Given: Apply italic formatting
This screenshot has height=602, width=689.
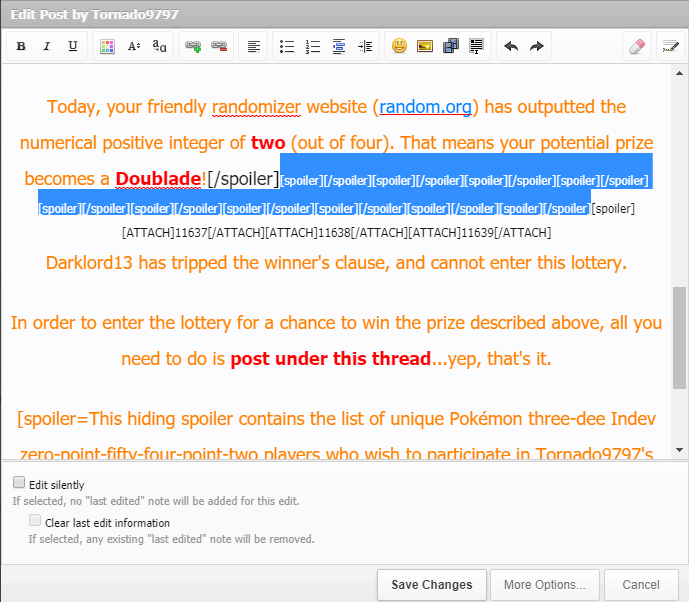Looking at the screenshot, I should click(46, 47).
